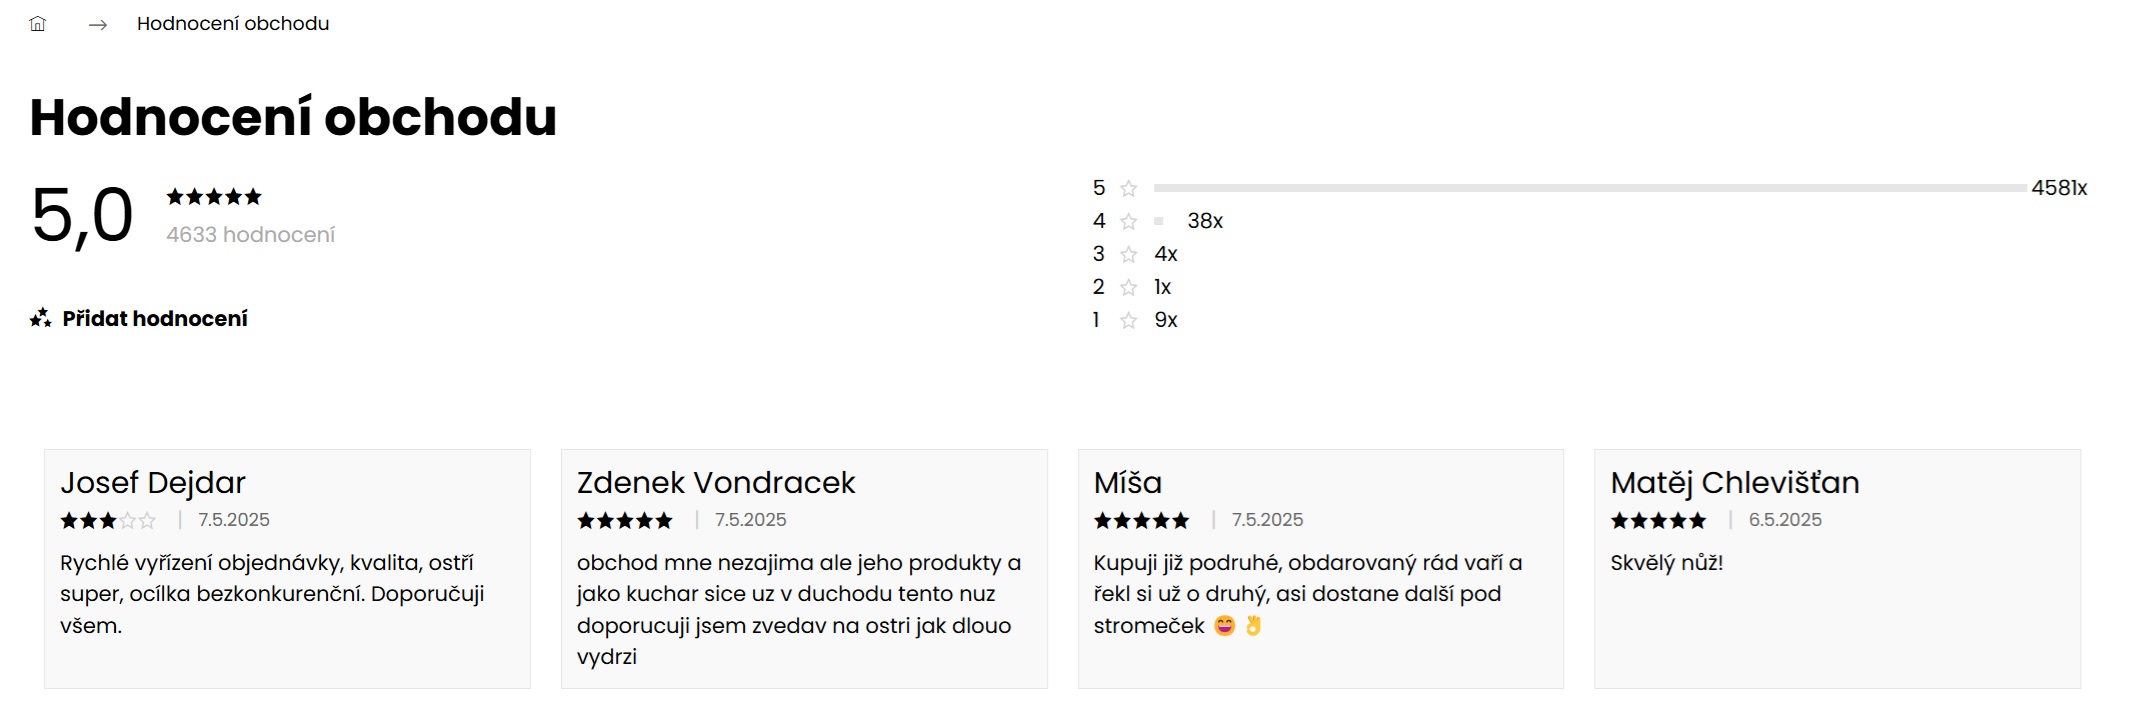Open Josef Dejdar's review card
Image resolution: width=2136 pixels, height=715 pixels.
click(x=287, y=569)
